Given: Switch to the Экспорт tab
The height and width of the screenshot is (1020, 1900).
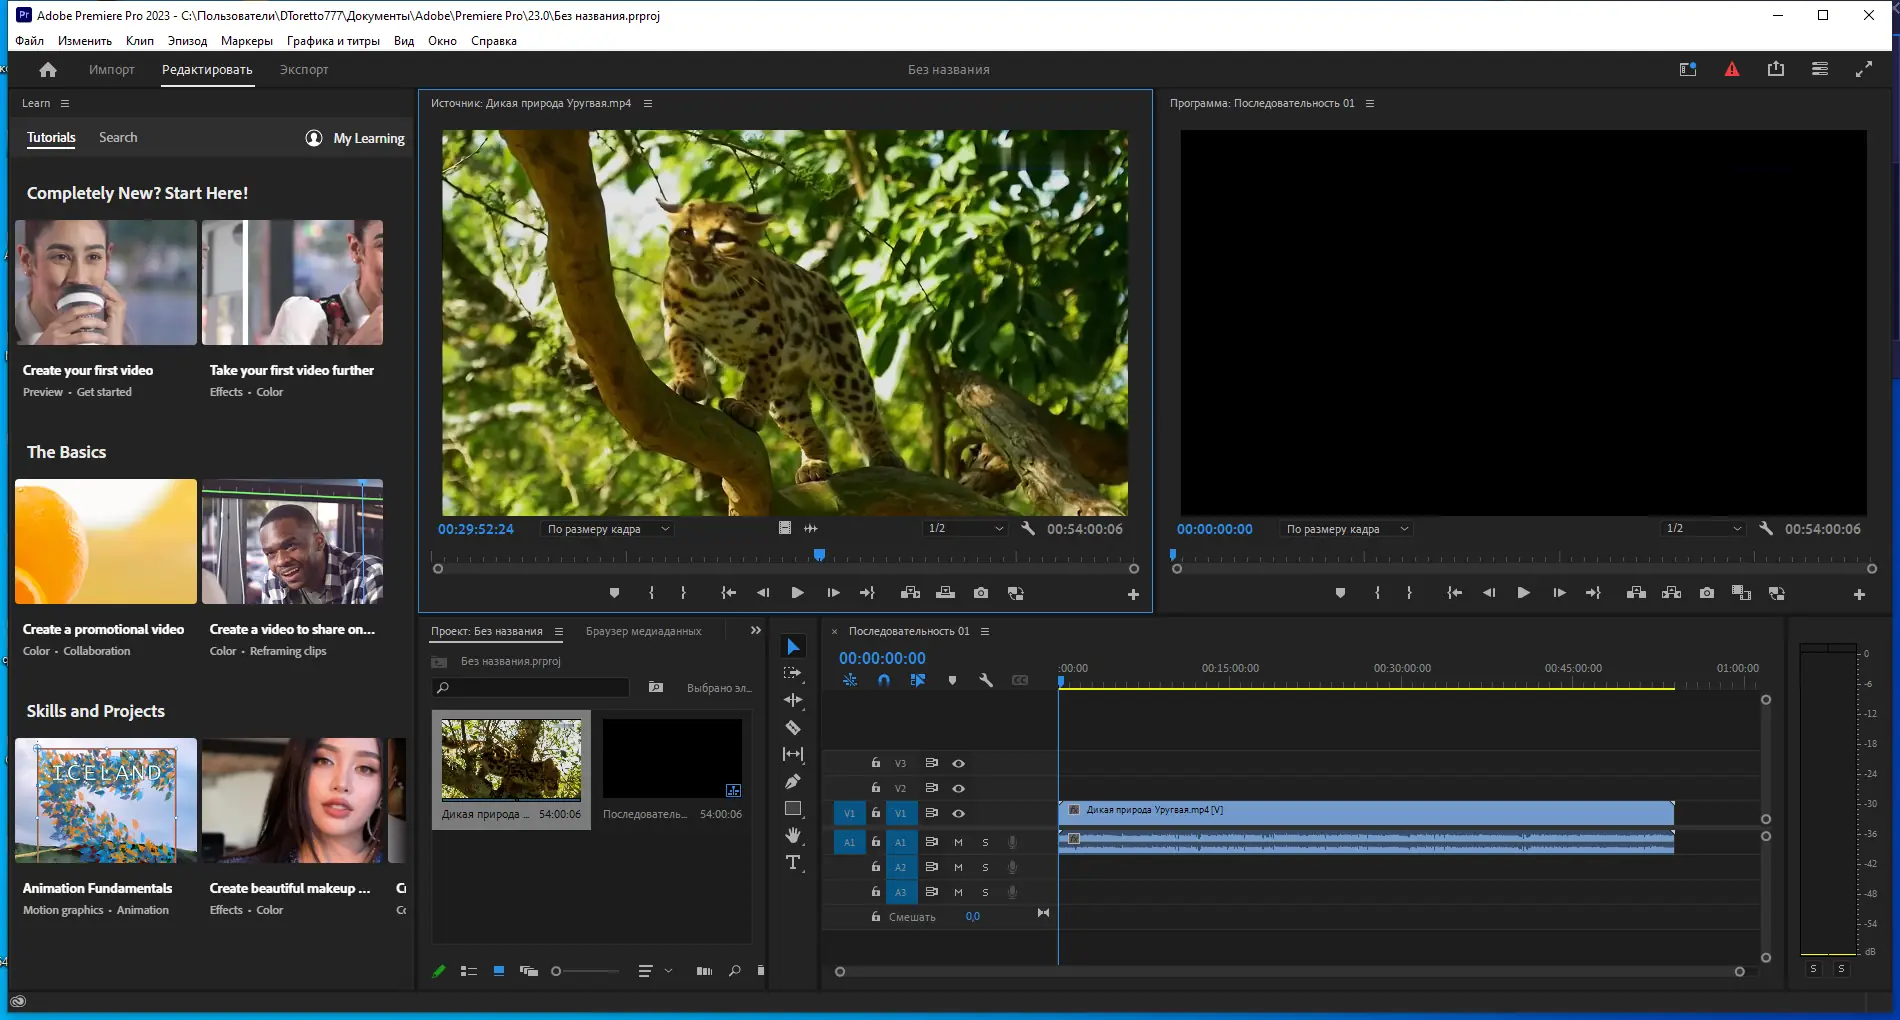Looking at the screenshot, I should click(304, 70).
